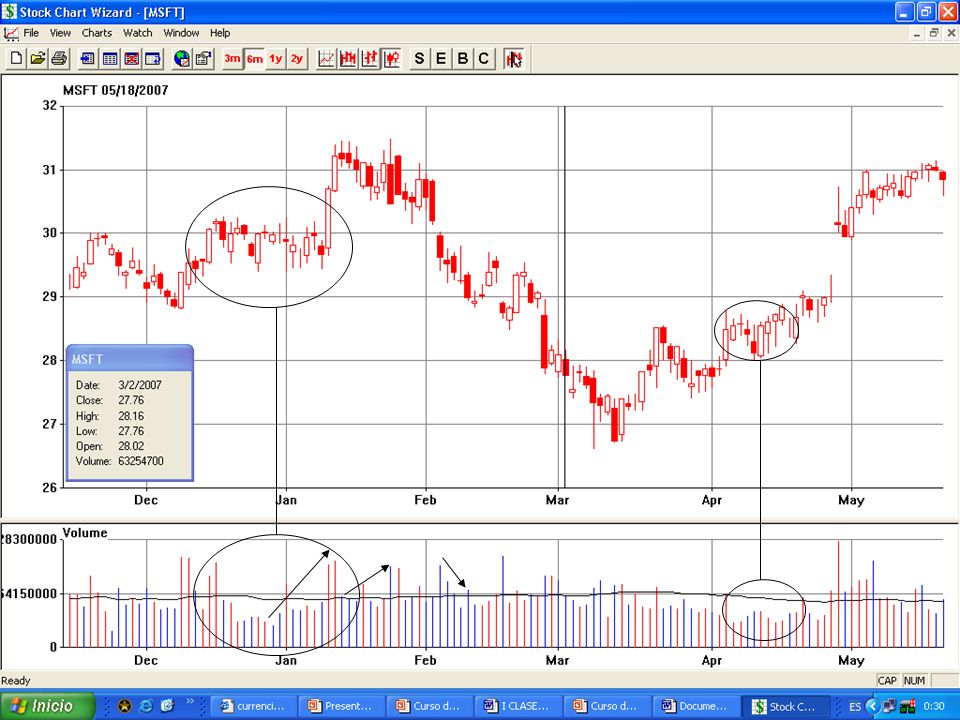
Task: Open the properties icon in toolbar
Action: tap(203, 59)
